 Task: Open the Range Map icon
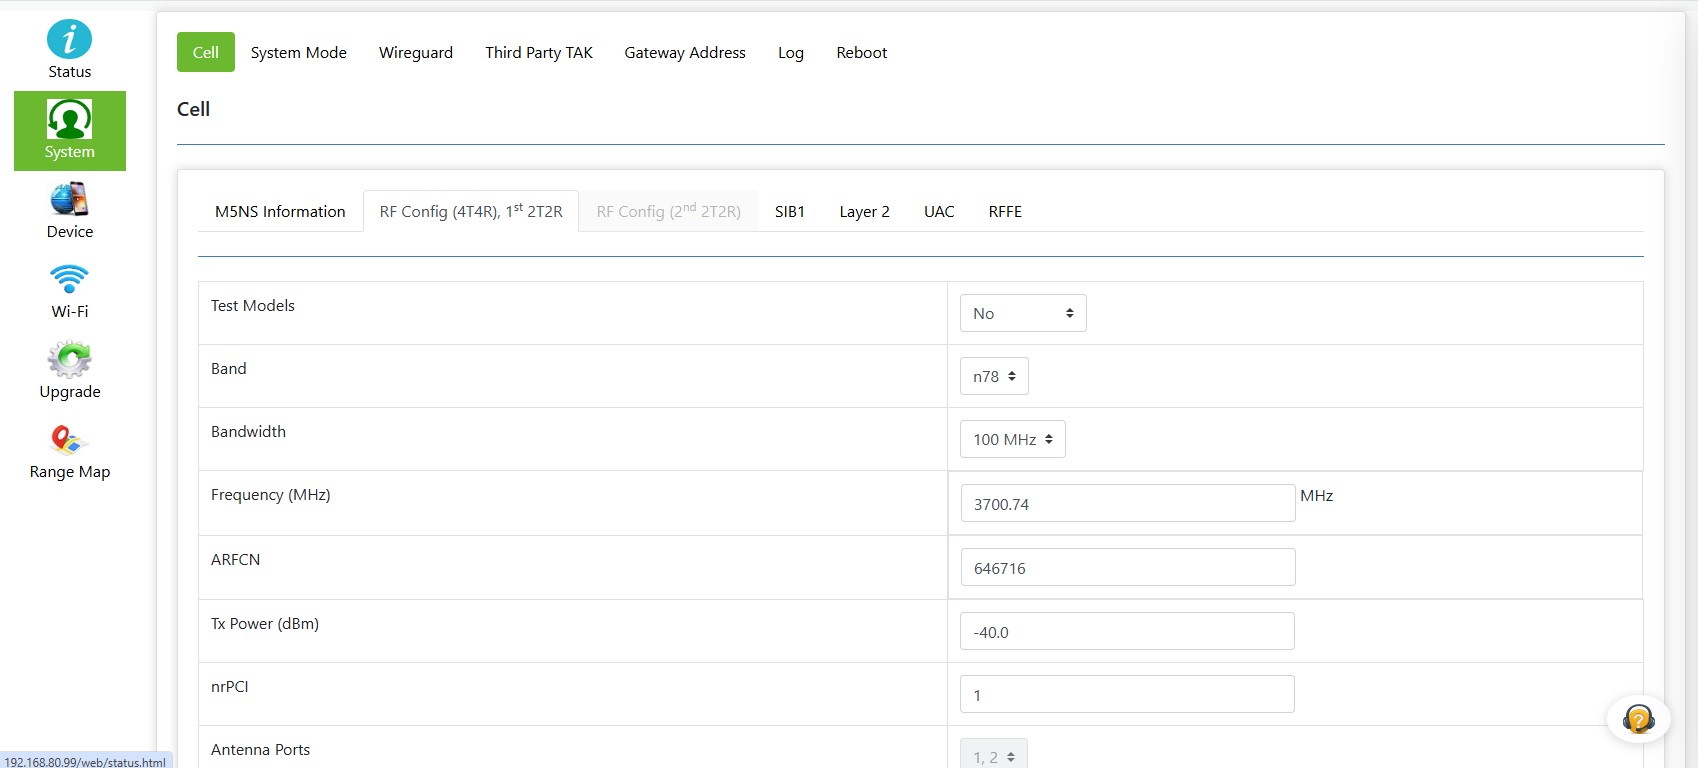click(69, 439)
